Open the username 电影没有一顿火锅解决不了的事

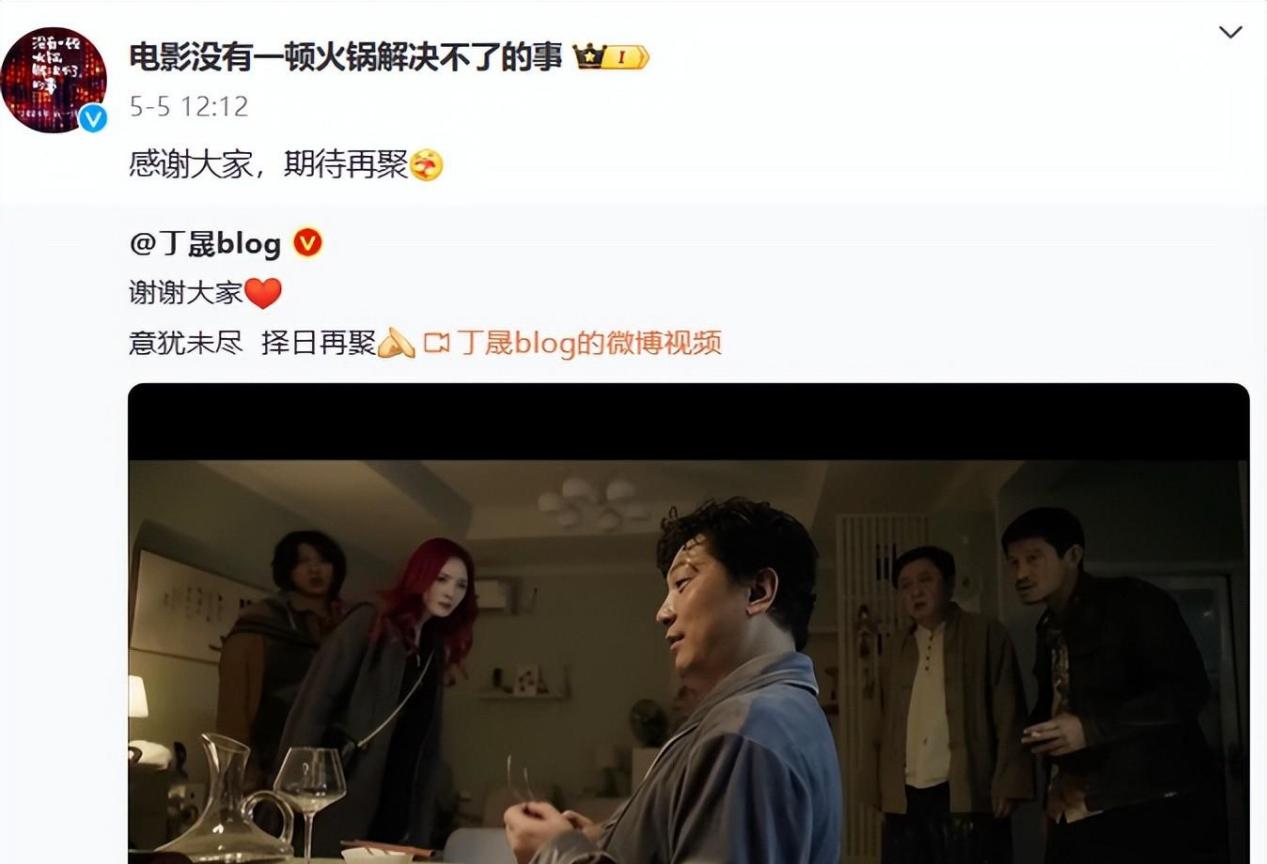(346, 57)
